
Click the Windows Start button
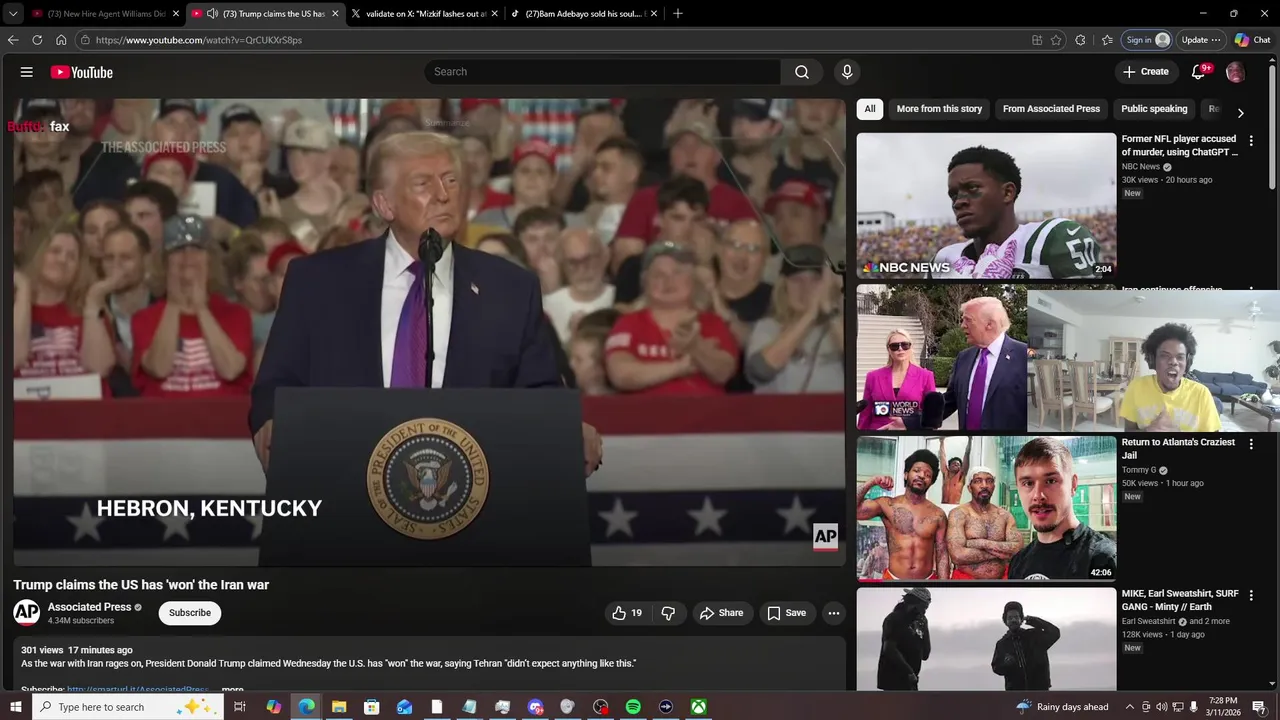coord(15,707)
